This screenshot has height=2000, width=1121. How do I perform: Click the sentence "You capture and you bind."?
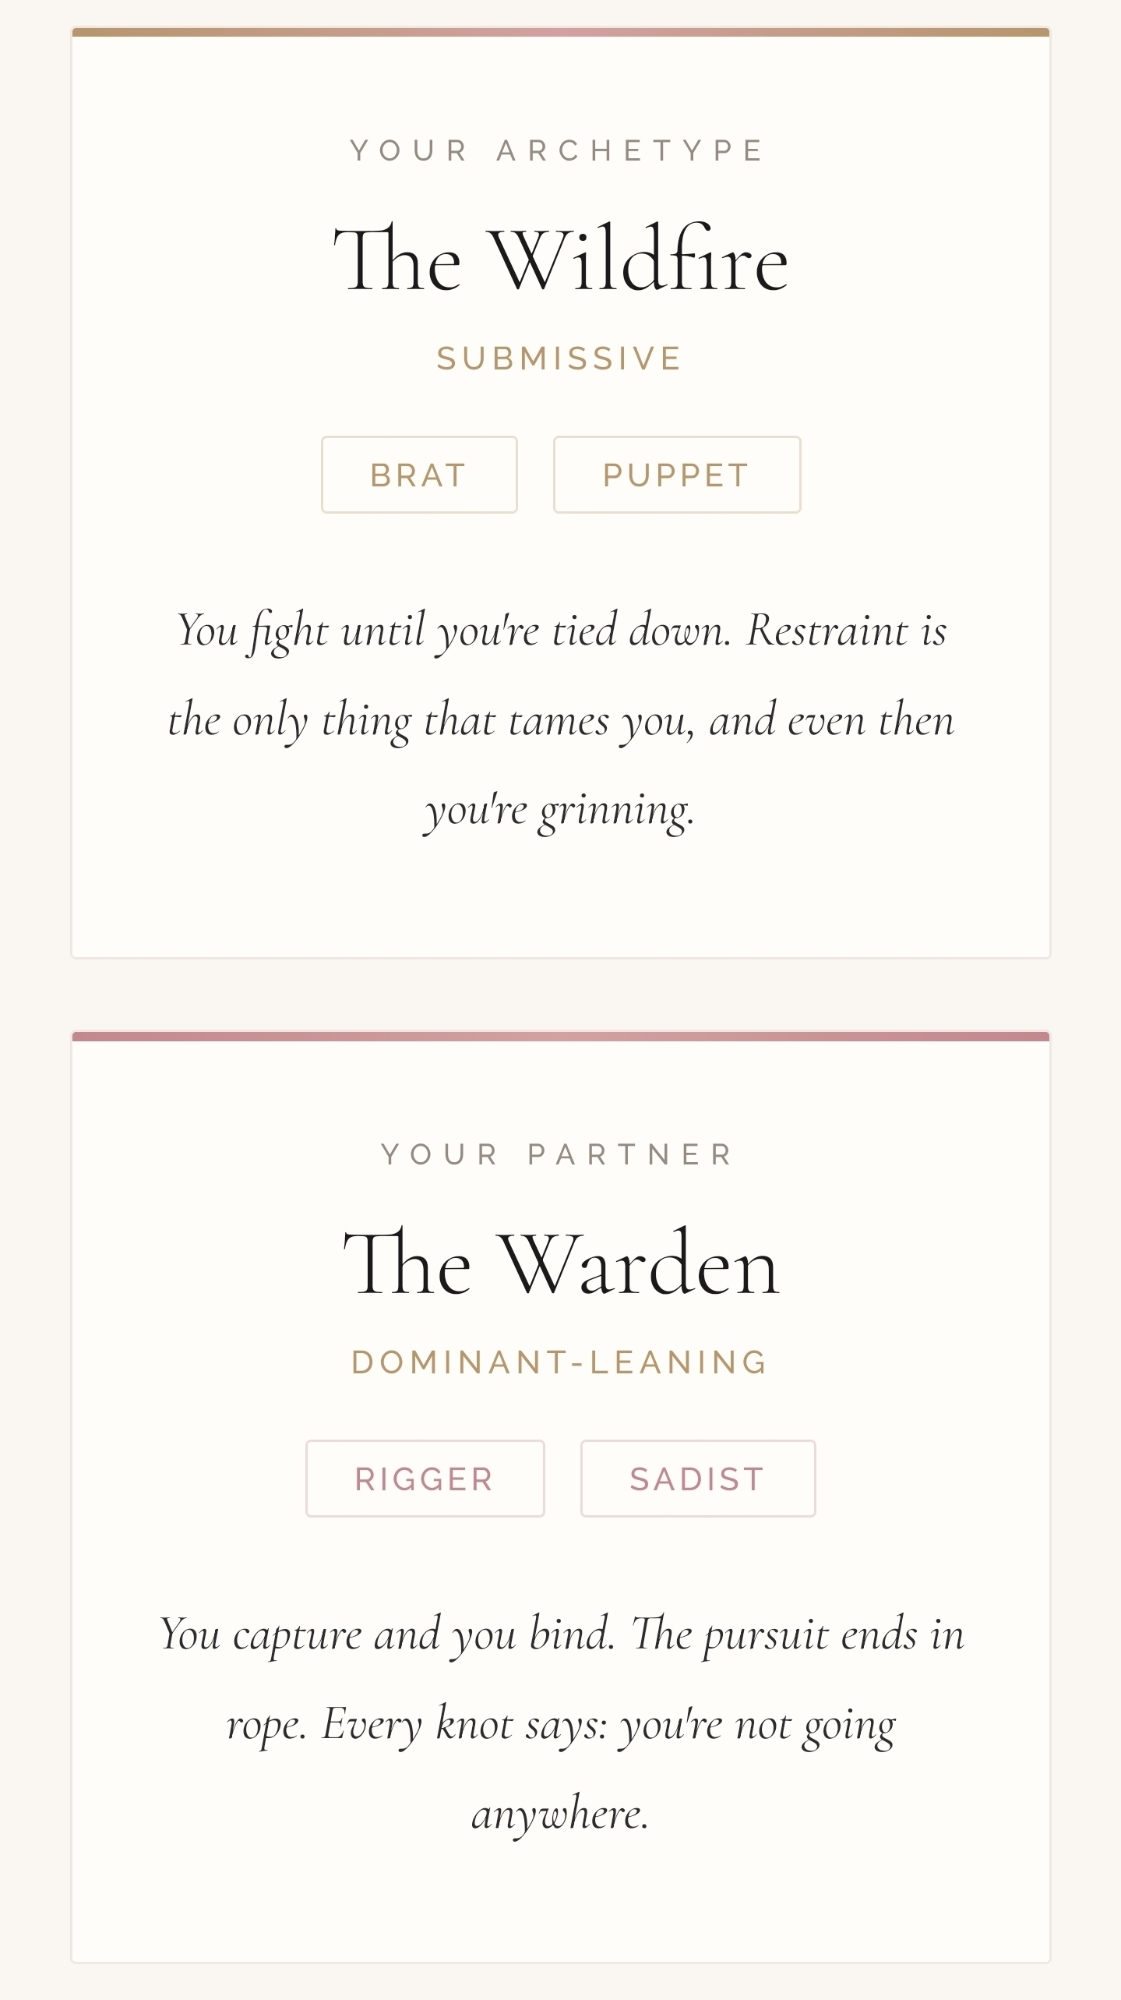[x=387, y=1635]
